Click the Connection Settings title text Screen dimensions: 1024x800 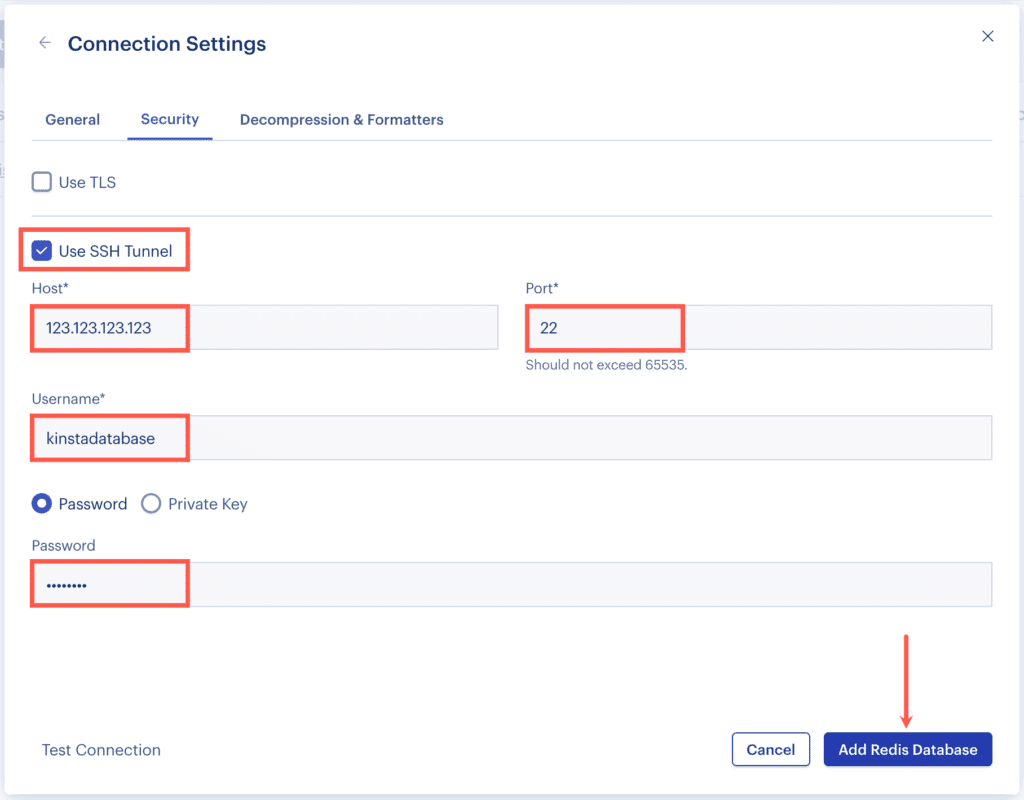(166, 43)
